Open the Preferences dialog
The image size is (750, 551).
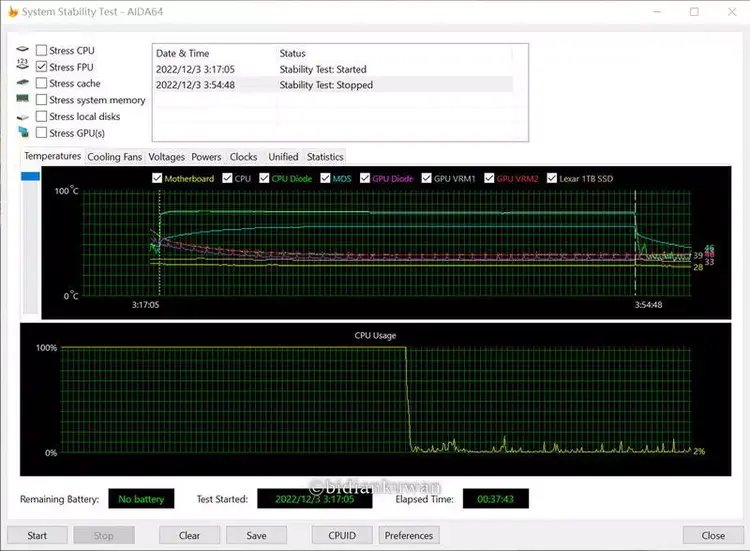(x=409, y=535)
